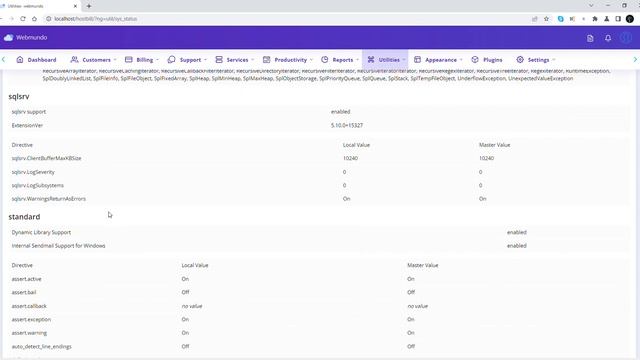Select the Dynamic Library Support row
Image resolution: width=640 pixels, height=360 pixels.
point(319,232)
